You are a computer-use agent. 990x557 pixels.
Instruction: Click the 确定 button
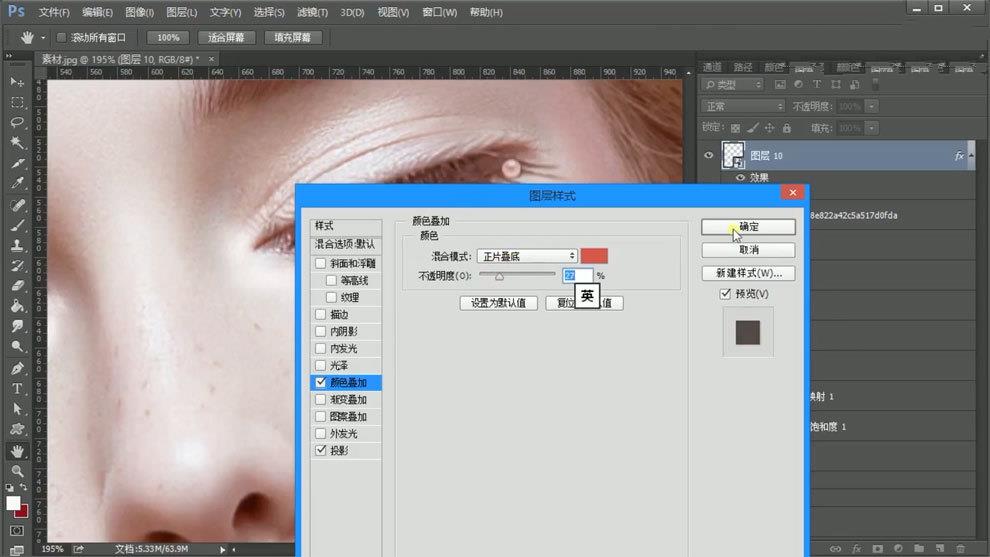pos(748,227)
